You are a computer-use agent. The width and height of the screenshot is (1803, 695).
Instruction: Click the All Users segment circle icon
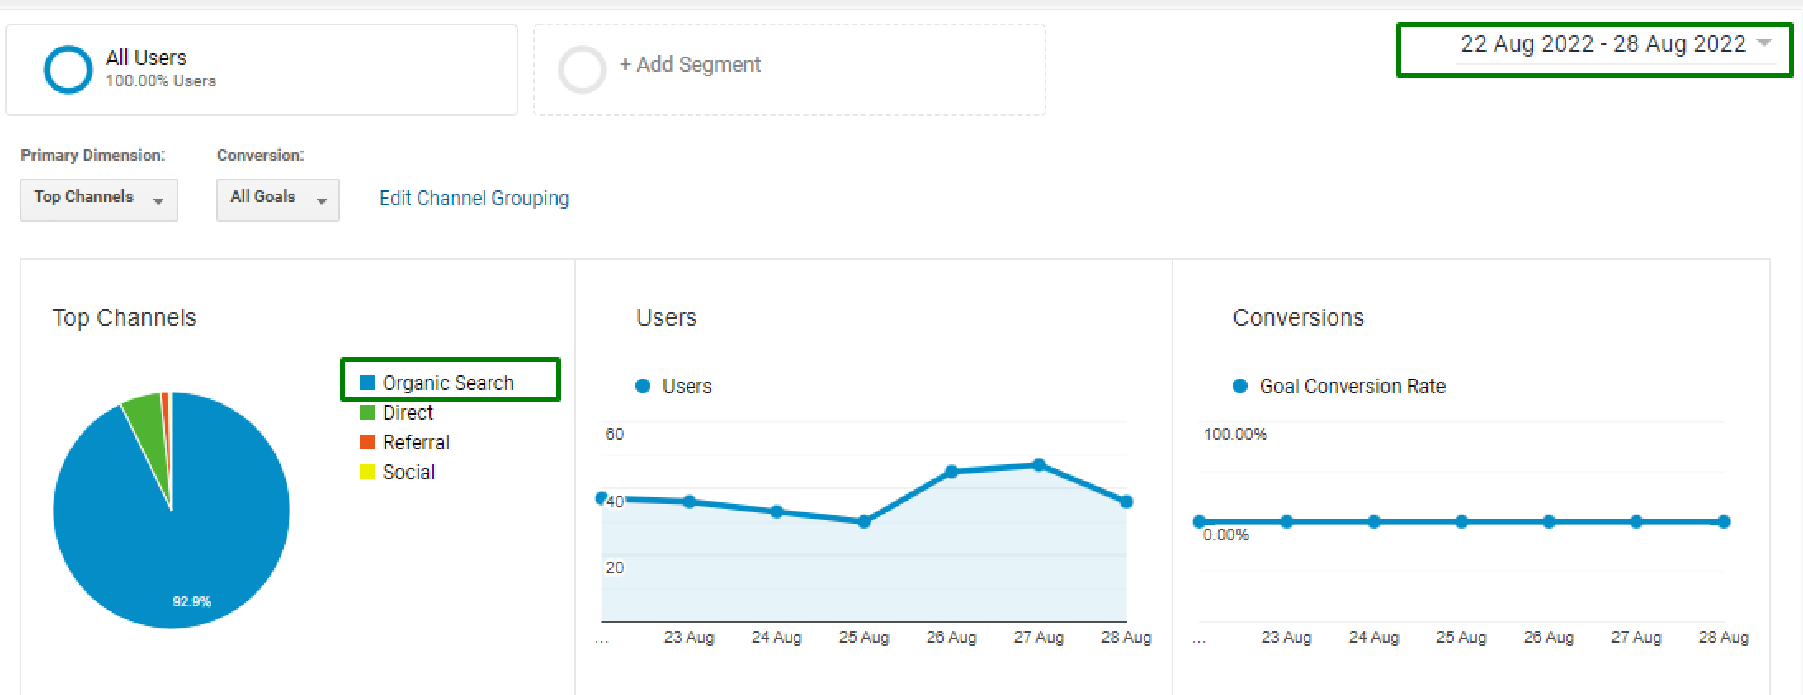tap(69, 70)
